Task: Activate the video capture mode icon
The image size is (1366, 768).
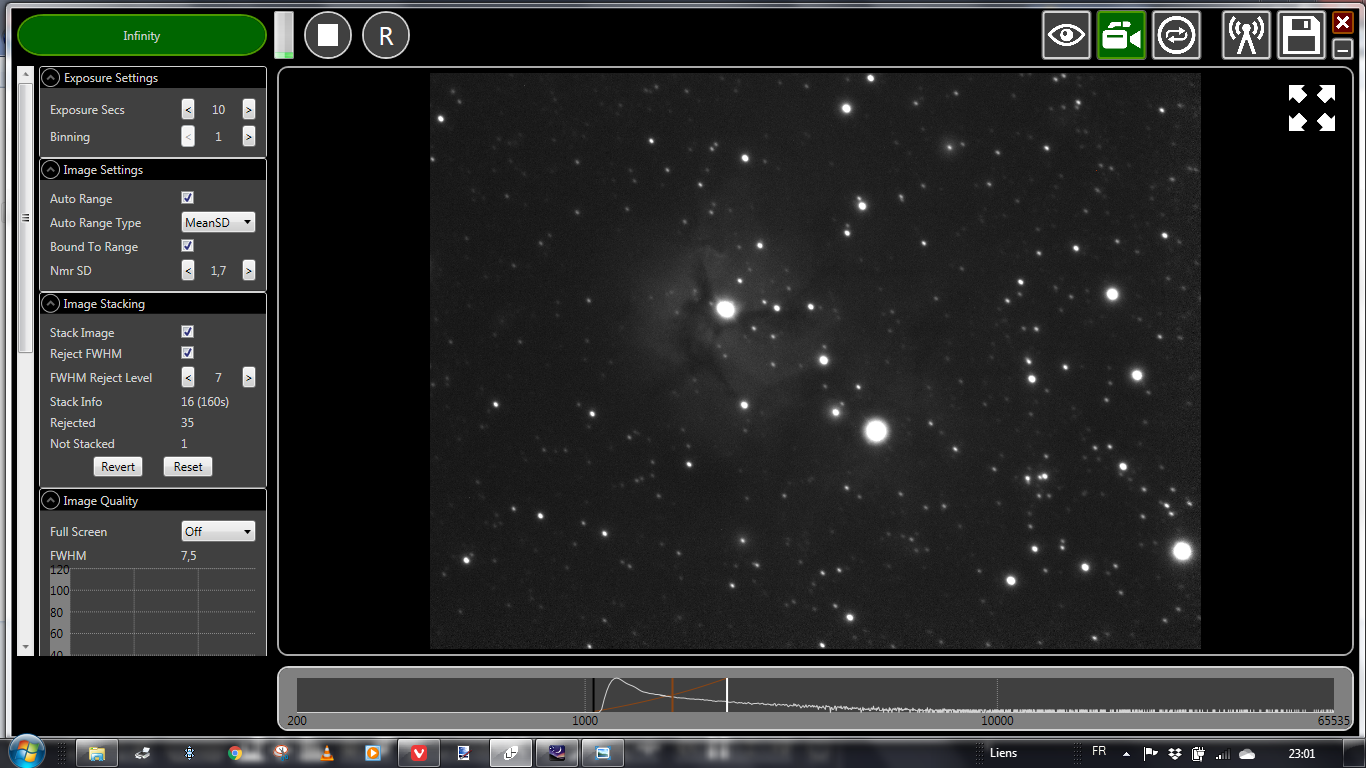Action: coord(1121,34)
